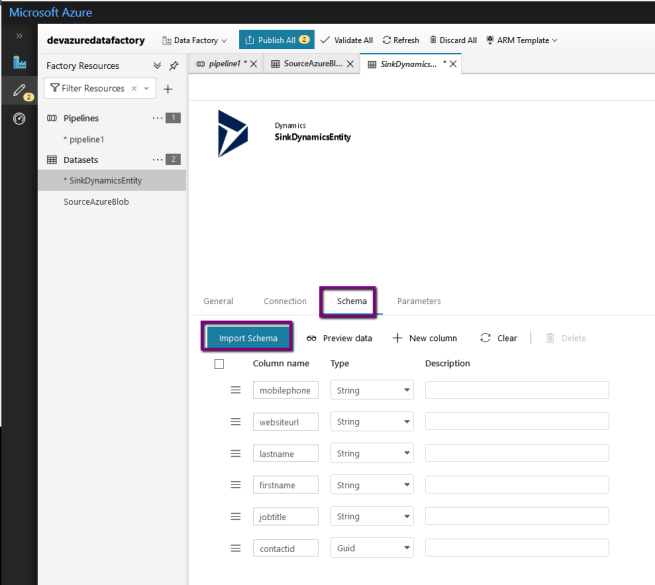Switch to the Connection tab
Image resolution: width=655 pixels, height=585 pixels.
point(285,301)
